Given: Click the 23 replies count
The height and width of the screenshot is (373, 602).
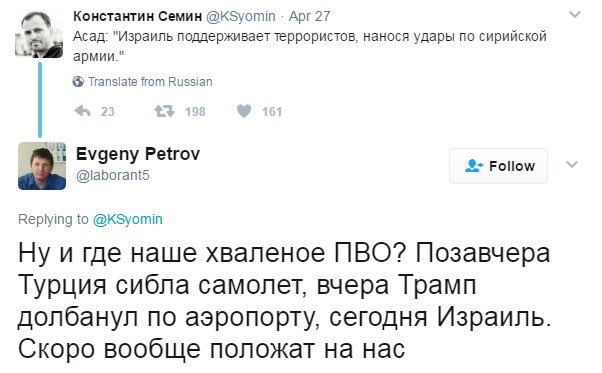Looking at the screenshot, I should tap(108, 112).
